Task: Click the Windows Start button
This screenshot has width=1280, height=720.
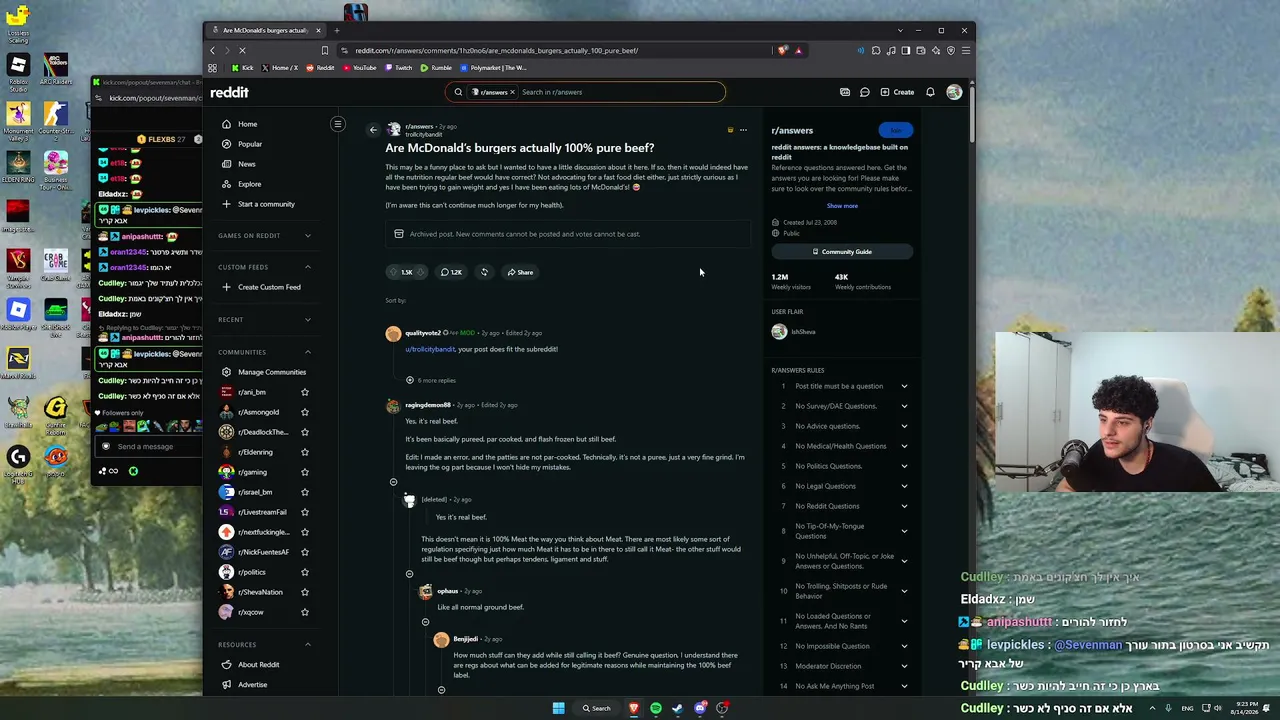Action: click(x=558, y=708)
